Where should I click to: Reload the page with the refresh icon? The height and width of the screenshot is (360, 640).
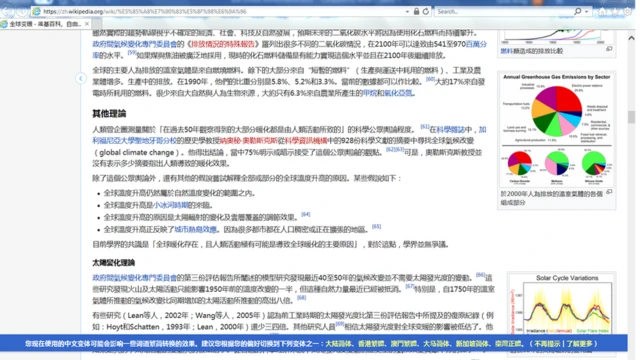point(426,11)
